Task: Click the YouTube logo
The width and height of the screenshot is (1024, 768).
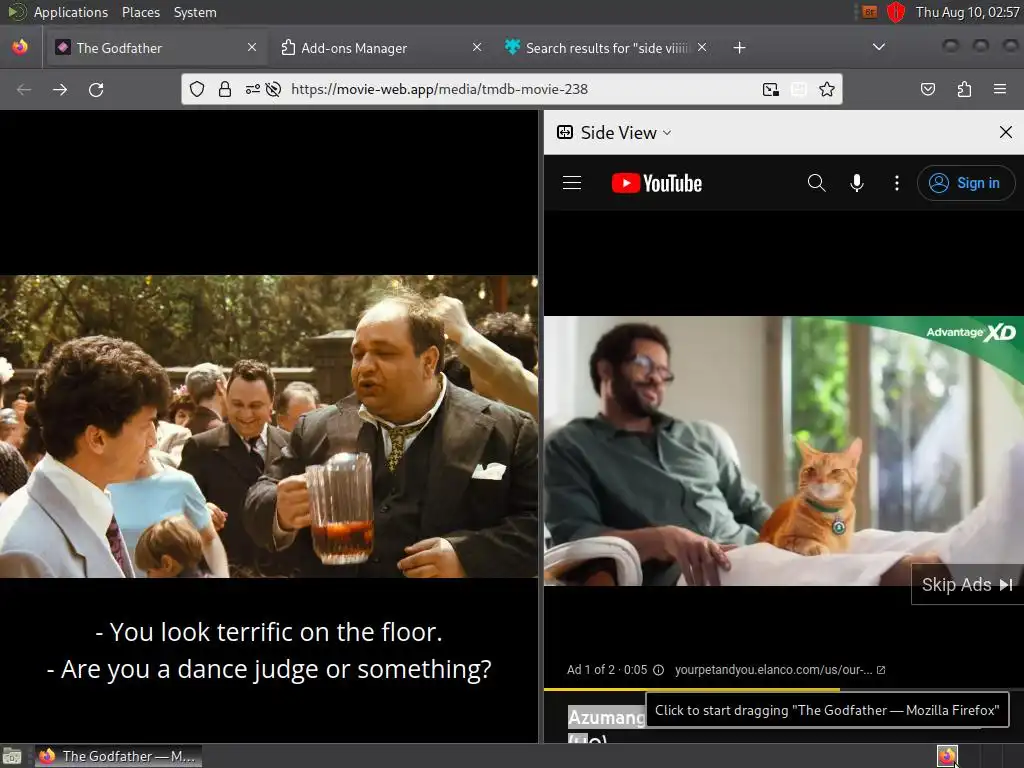Action: (657, 183)
